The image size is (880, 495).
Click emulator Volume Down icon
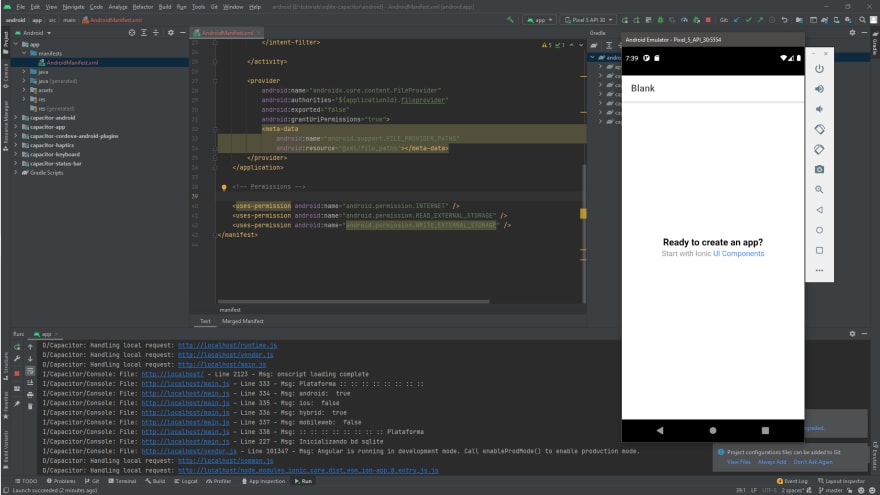(x=819, y=109)
